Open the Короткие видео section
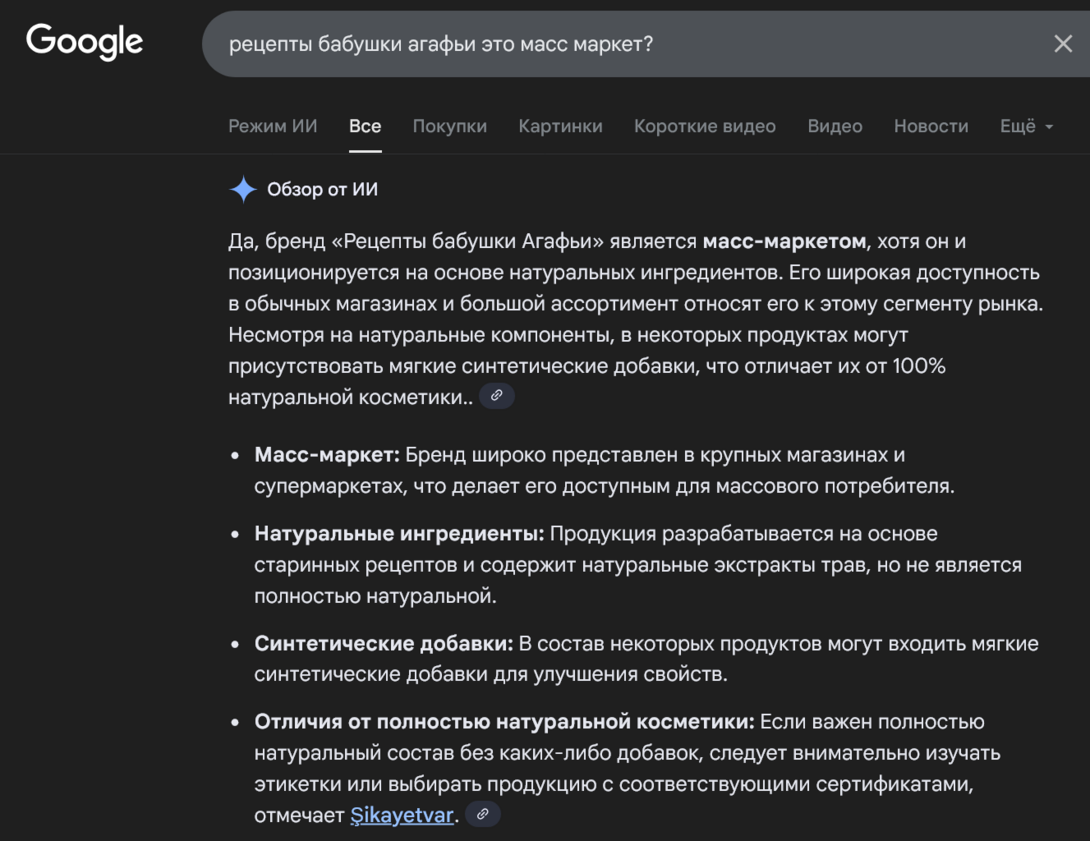Screen dimensions: 1090x841 point(704,126)
